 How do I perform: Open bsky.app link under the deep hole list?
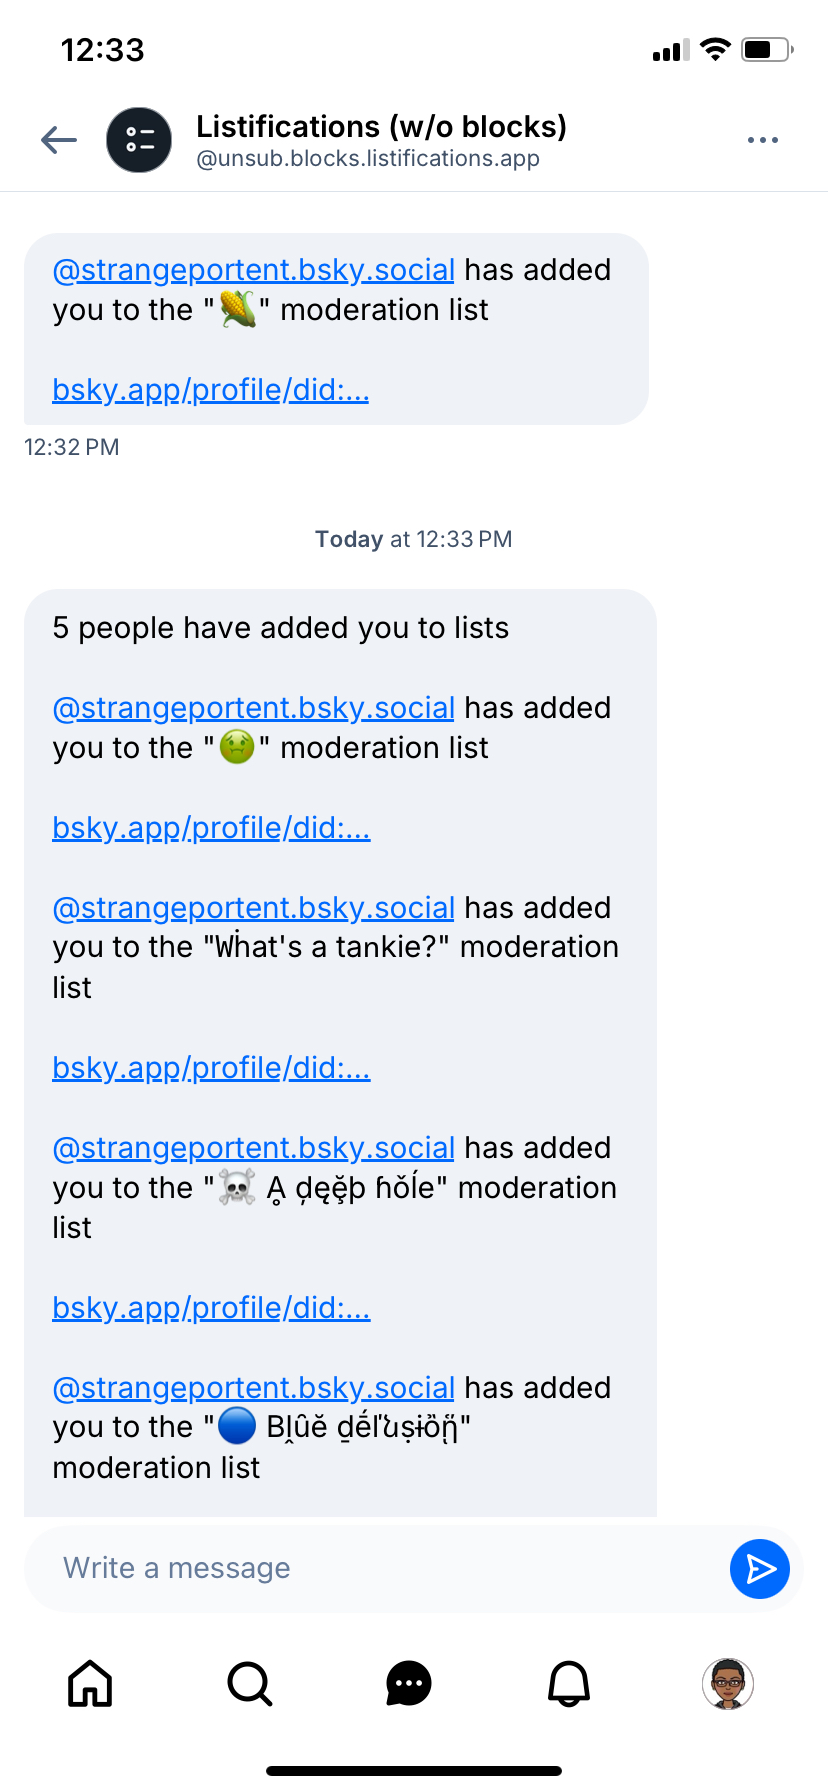[x=211, y=1308]
